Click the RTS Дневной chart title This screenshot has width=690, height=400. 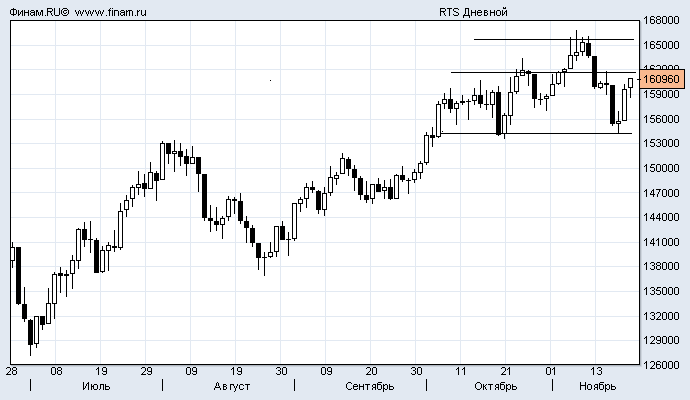pos(473,12)
